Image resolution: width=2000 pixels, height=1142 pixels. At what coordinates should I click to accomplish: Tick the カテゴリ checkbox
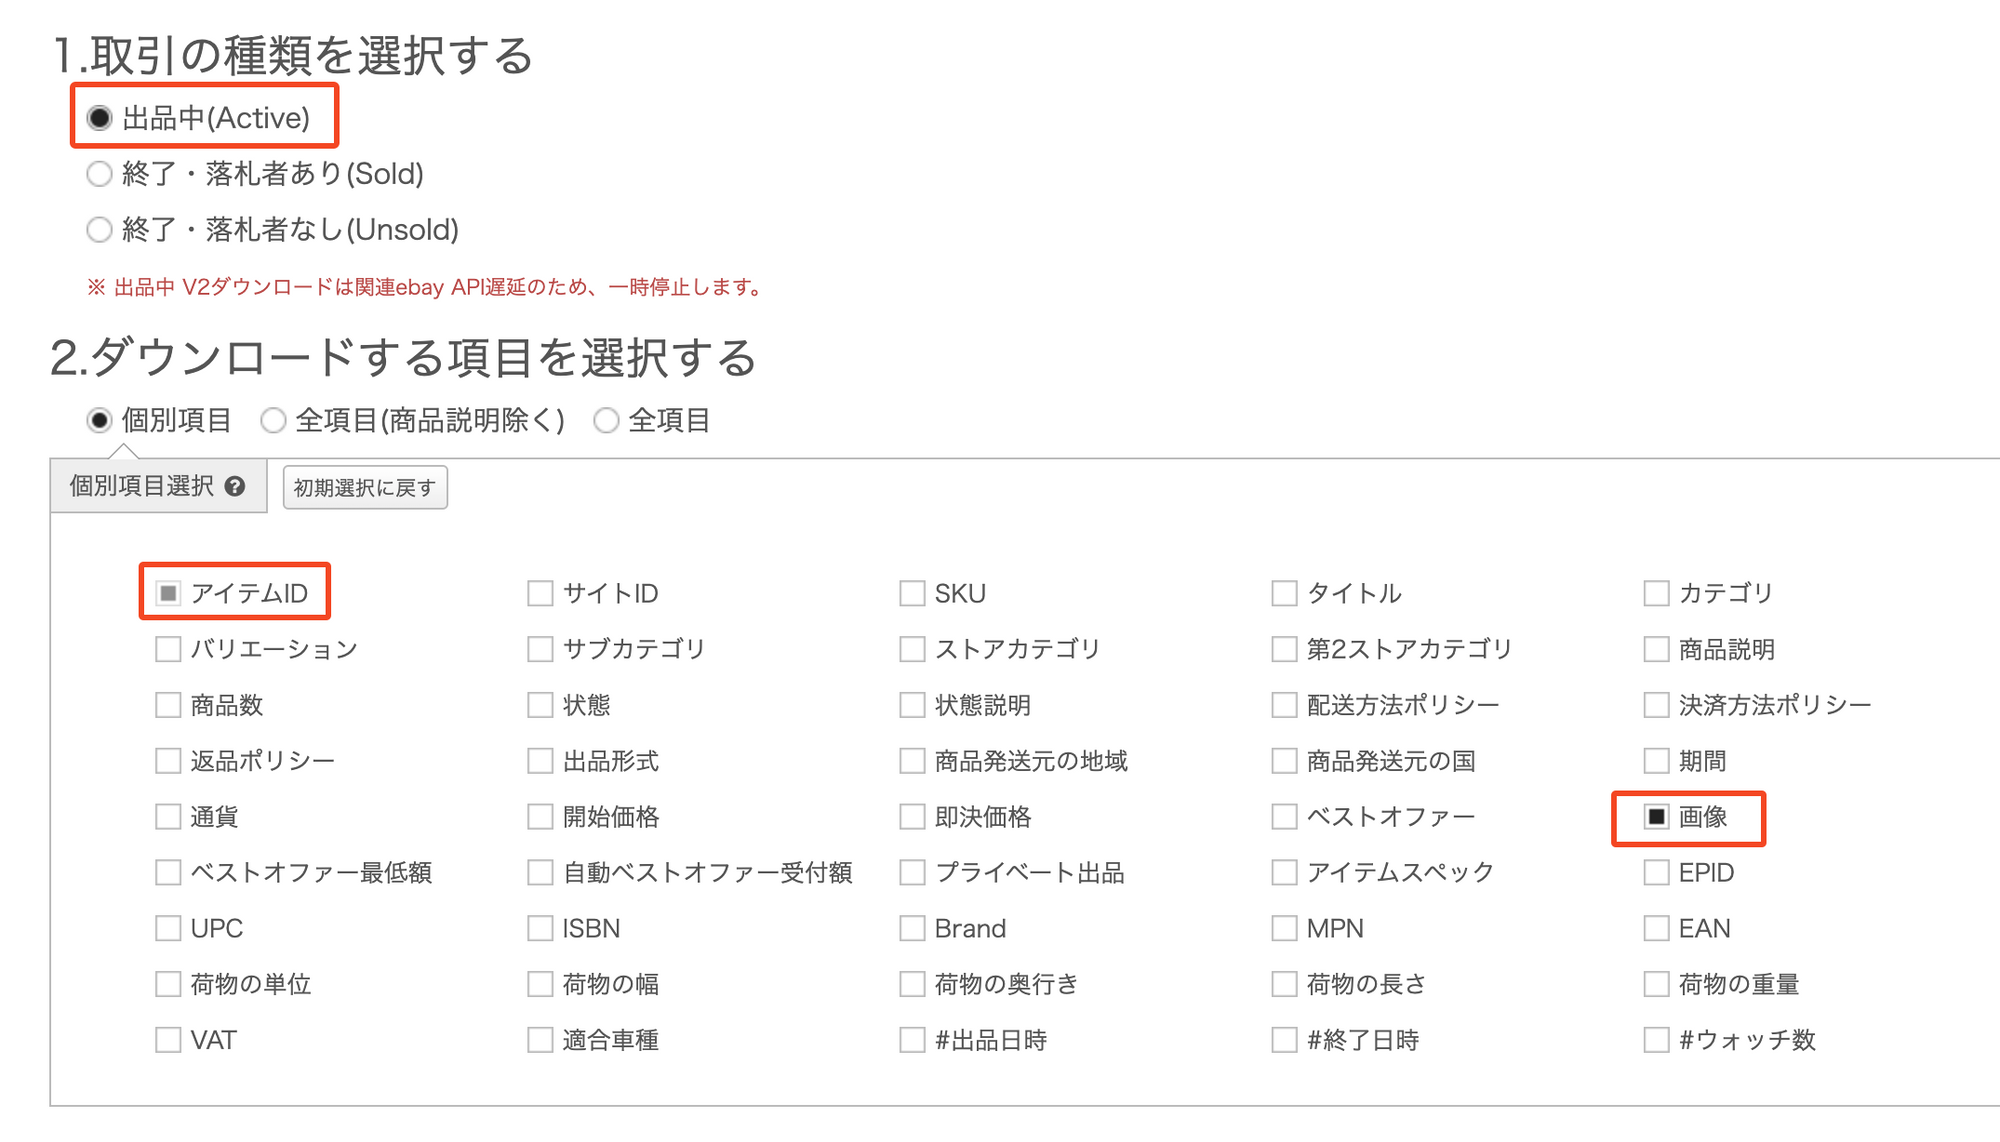[1656, 594]
